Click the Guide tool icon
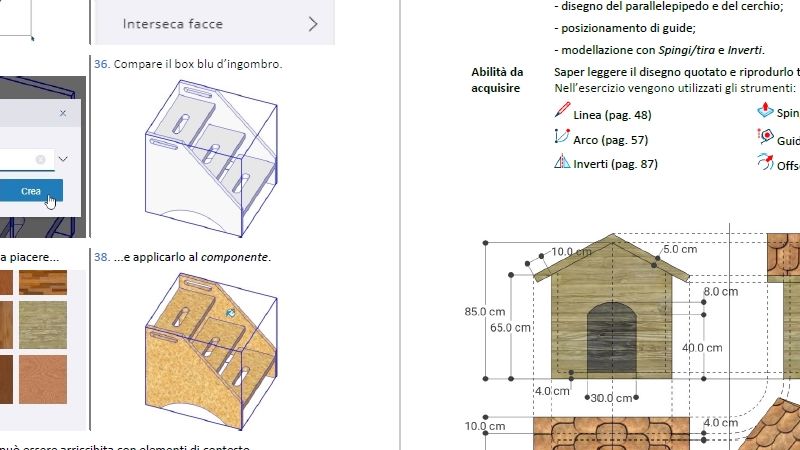The image size is (800, 450). click(765, 136)
